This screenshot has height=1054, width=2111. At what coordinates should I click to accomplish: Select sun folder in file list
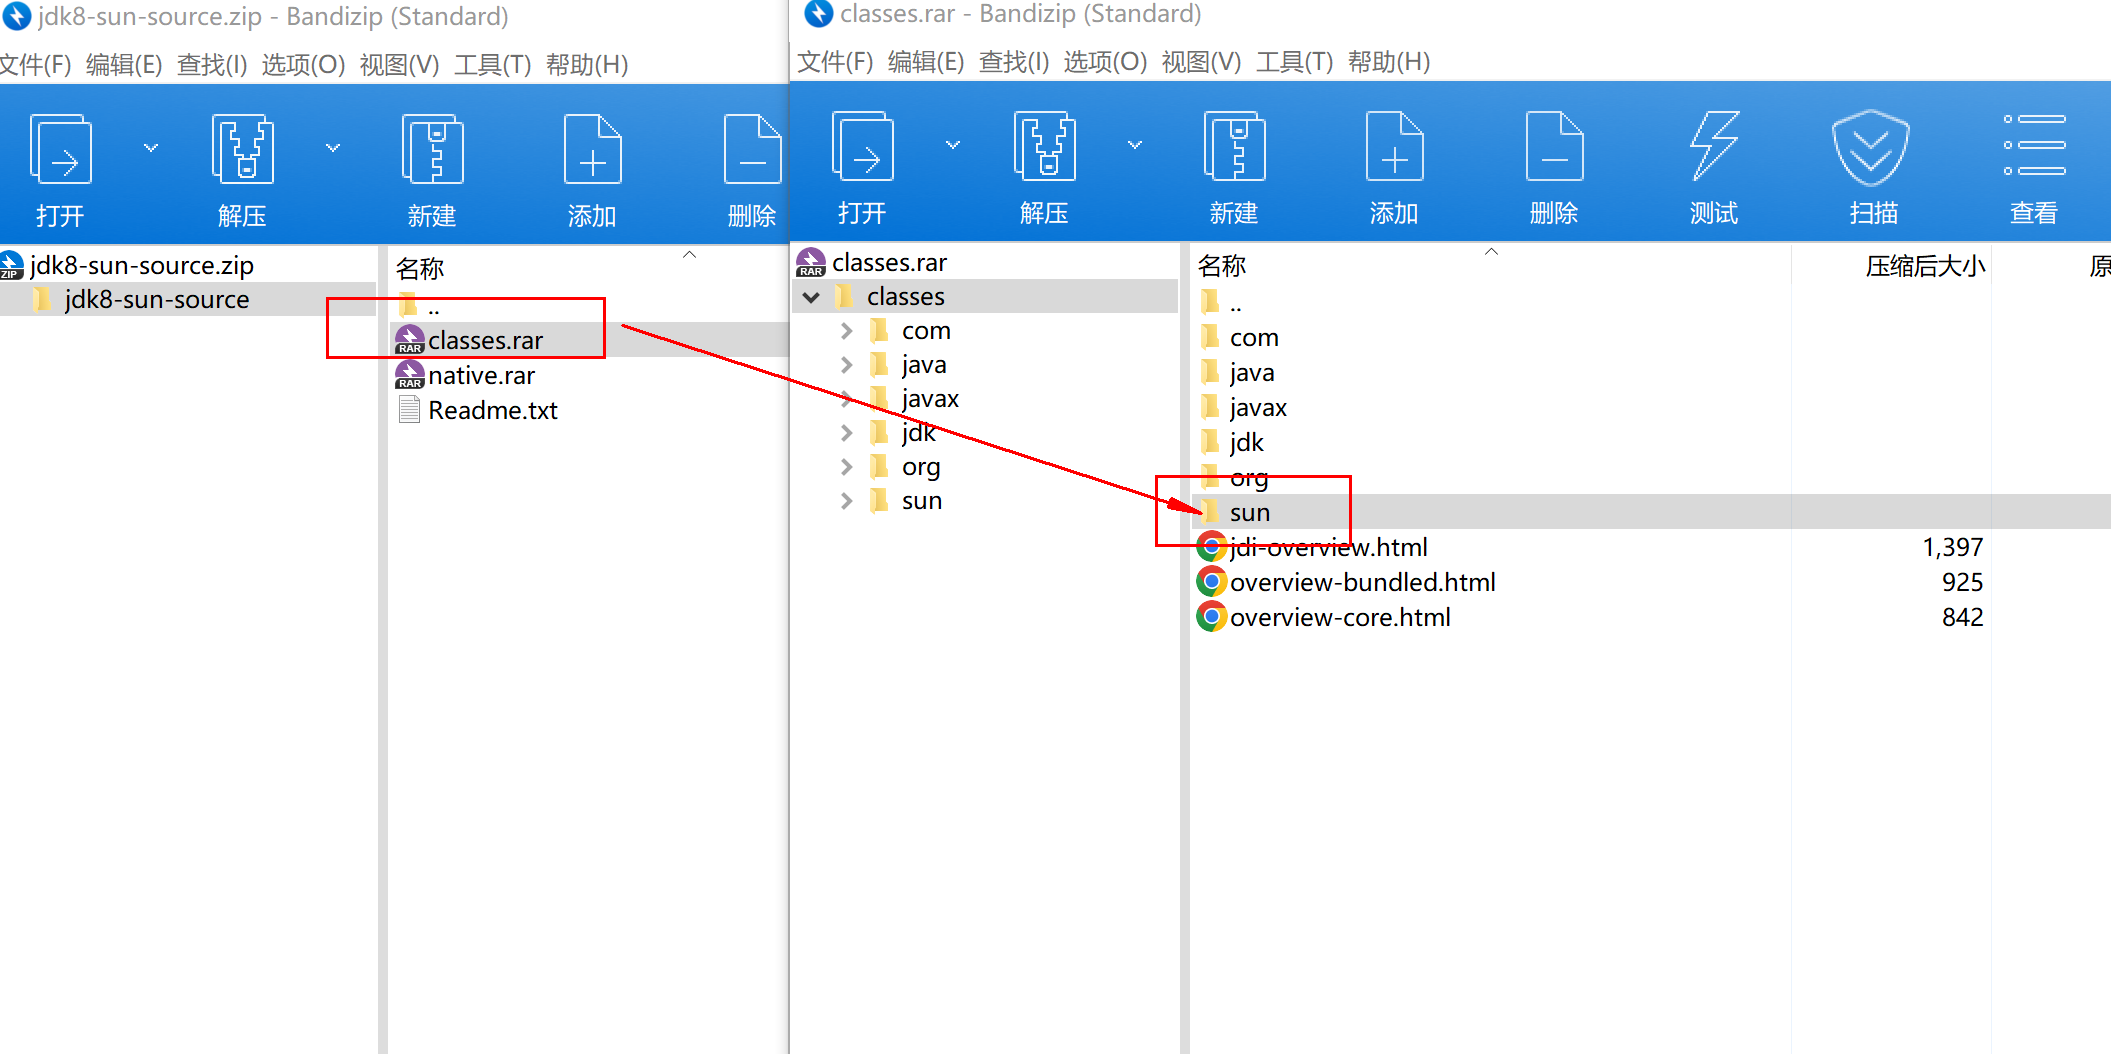coord(1250,513)
